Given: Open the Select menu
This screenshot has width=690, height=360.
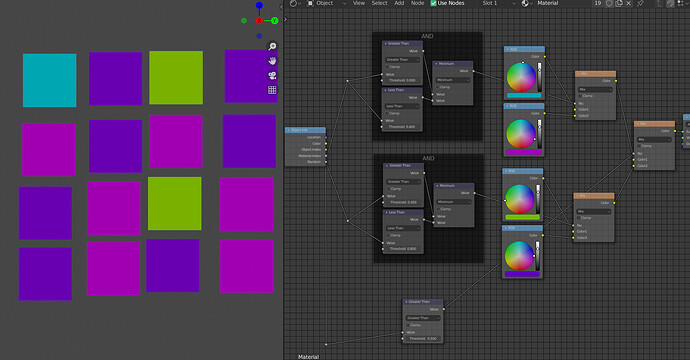Looking at the screenshot, I should pos(379,3).
